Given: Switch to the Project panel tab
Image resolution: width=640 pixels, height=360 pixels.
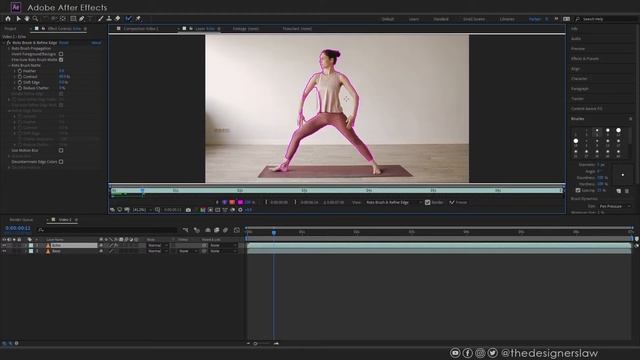Looking at the screenshot, I should 11,29.
